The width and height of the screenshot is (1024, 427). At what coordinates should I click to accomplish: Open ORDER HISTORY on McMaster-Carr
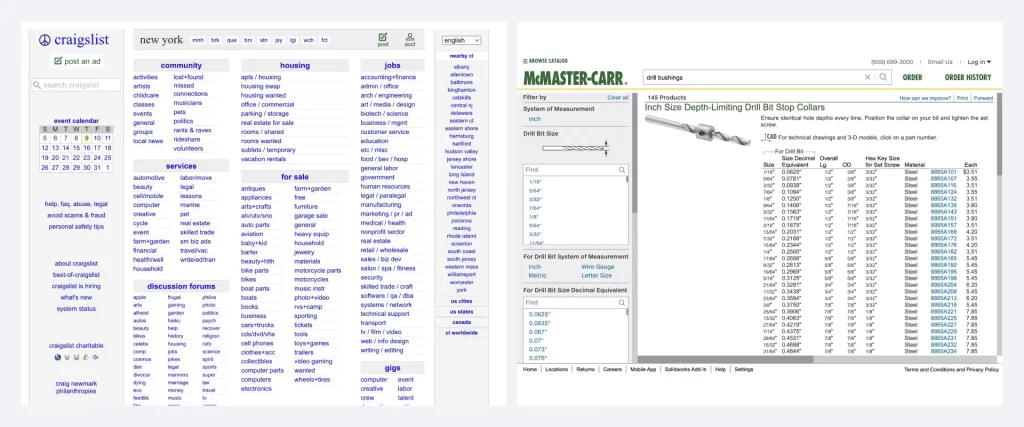coord(968,77)
